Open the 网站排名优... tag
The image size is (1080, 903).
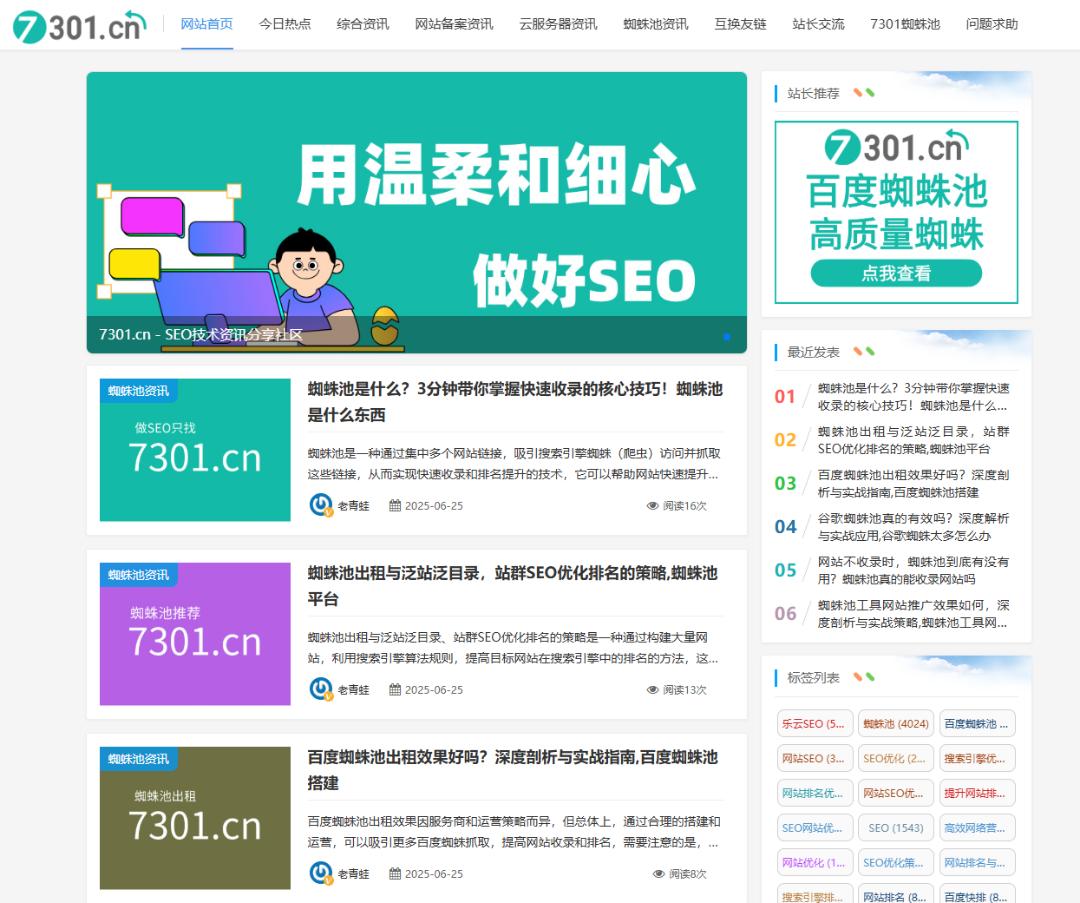click(x=814, y=793)
